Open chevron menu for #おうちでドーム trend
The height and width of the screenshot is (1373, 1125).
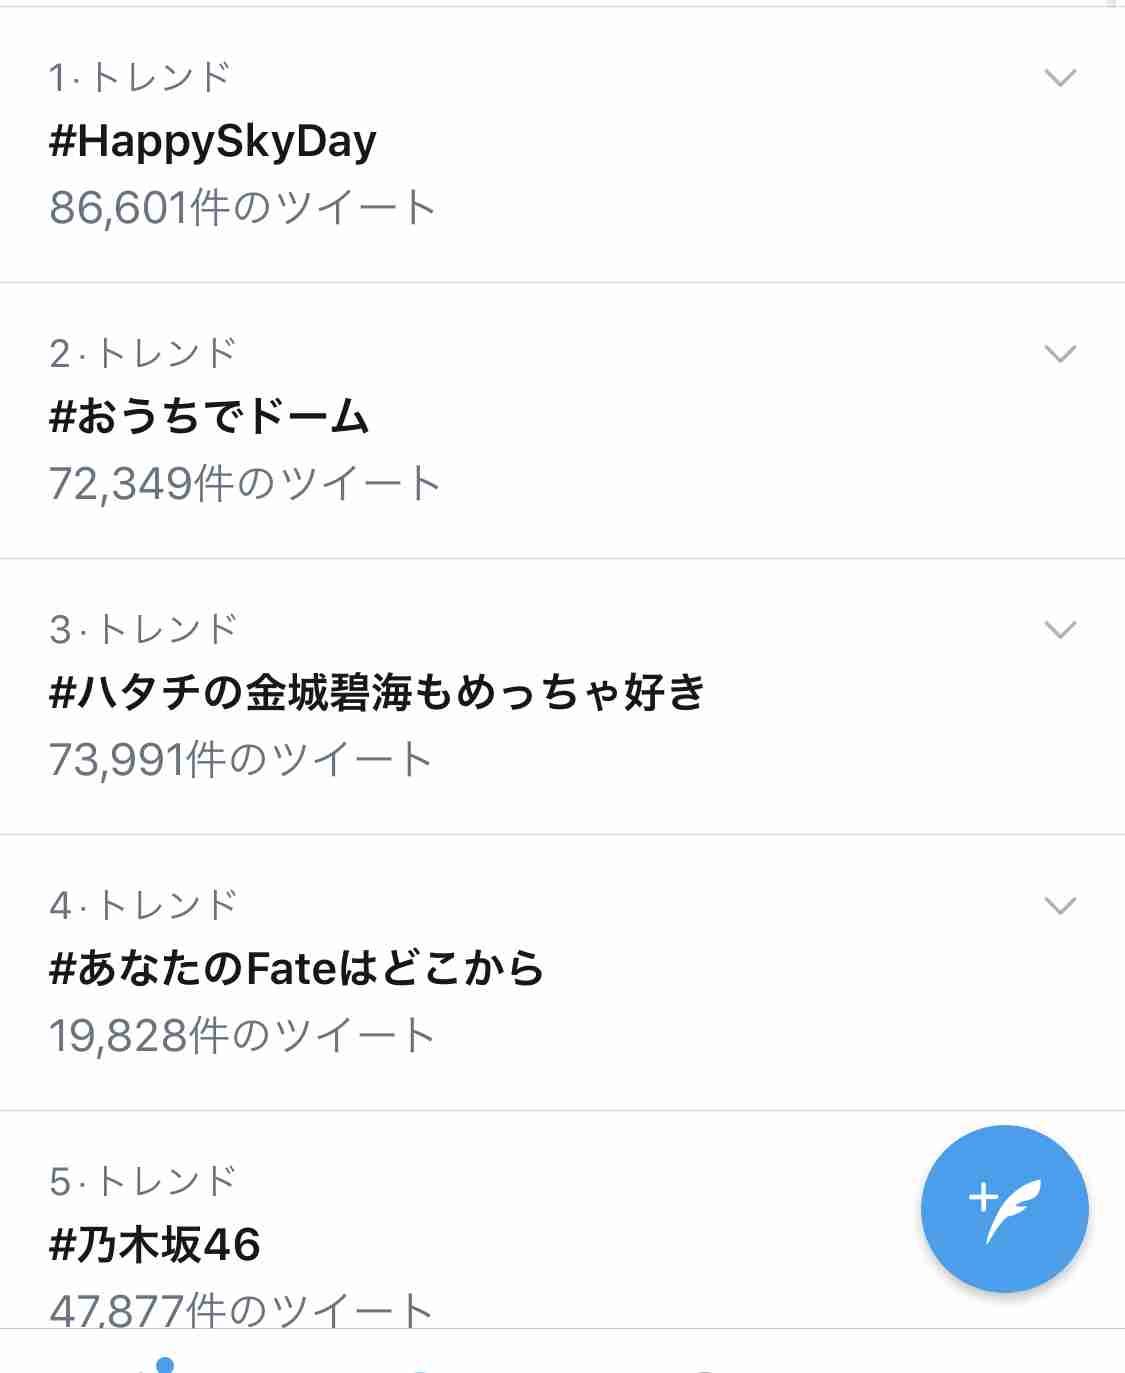[1060, 354]
